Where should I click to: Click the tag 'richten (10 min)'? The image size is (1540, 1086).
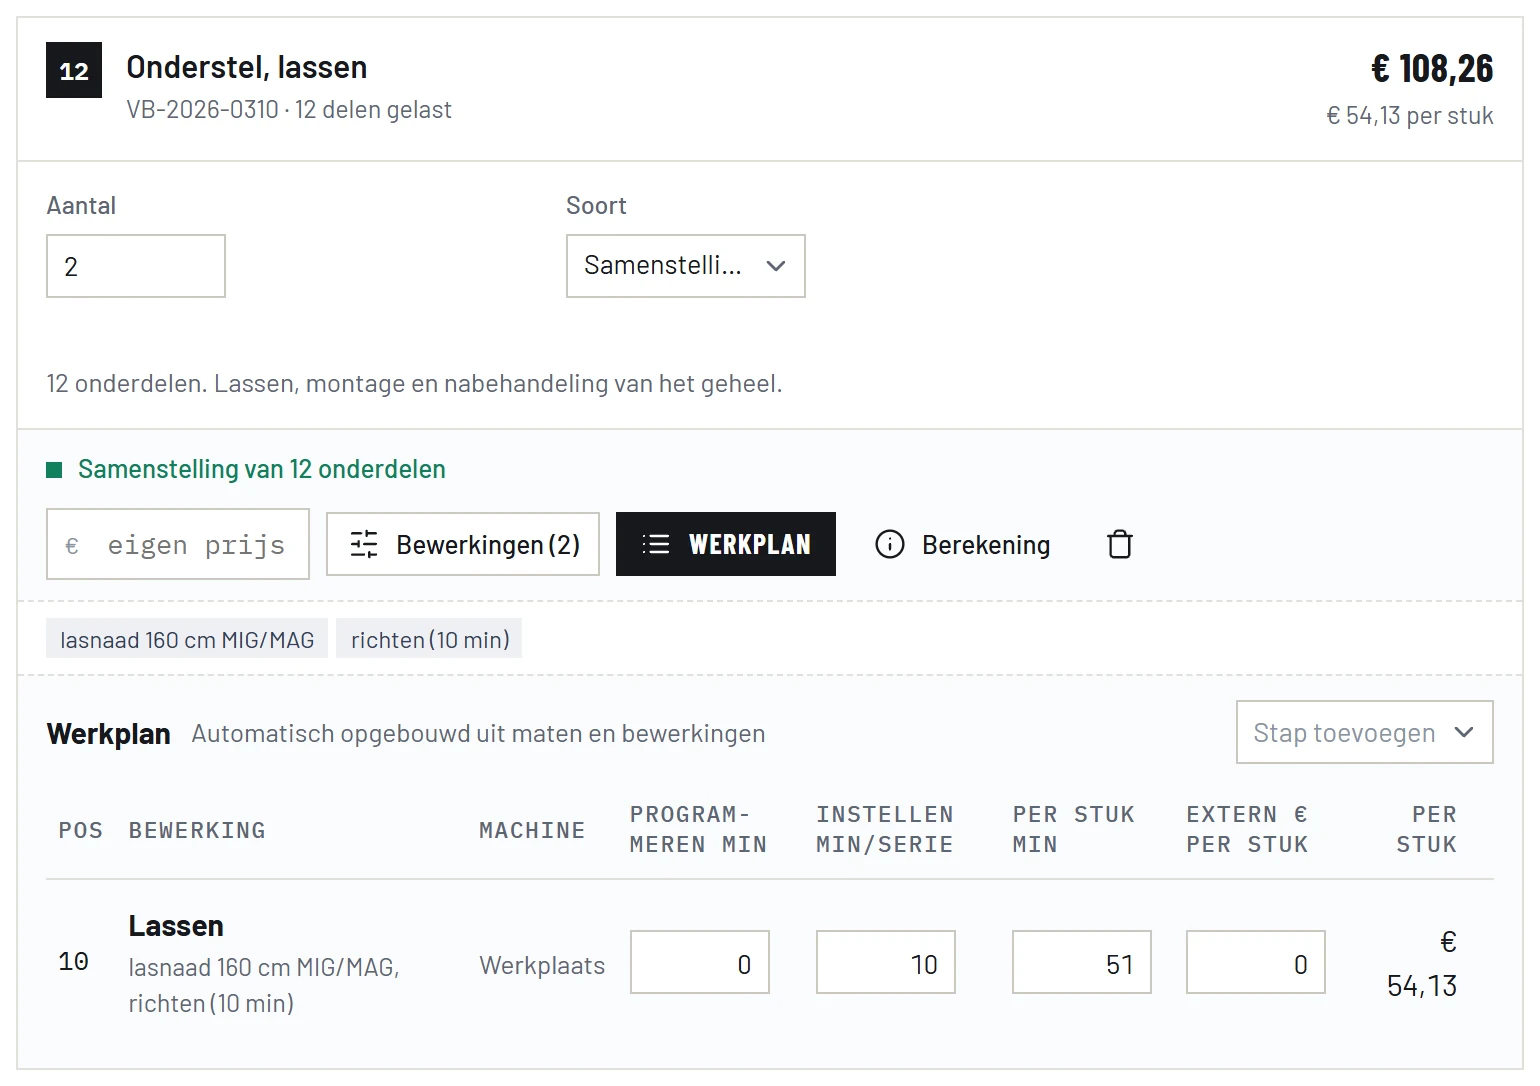(430, 639)
